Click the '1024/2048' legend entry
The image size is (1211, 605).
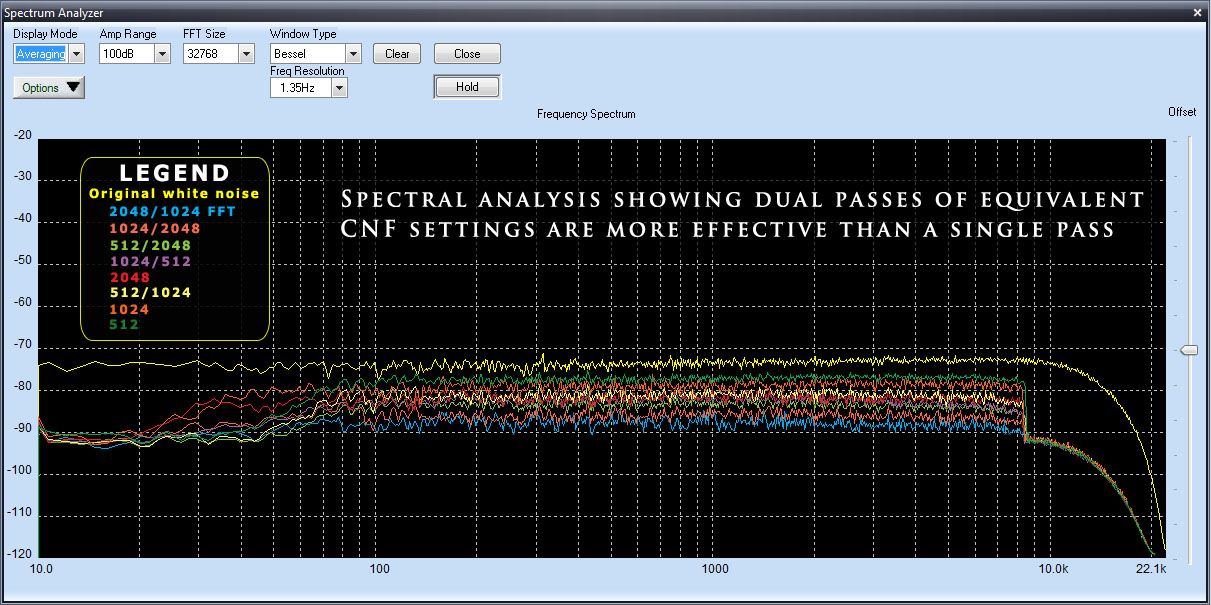click(155, 228)
